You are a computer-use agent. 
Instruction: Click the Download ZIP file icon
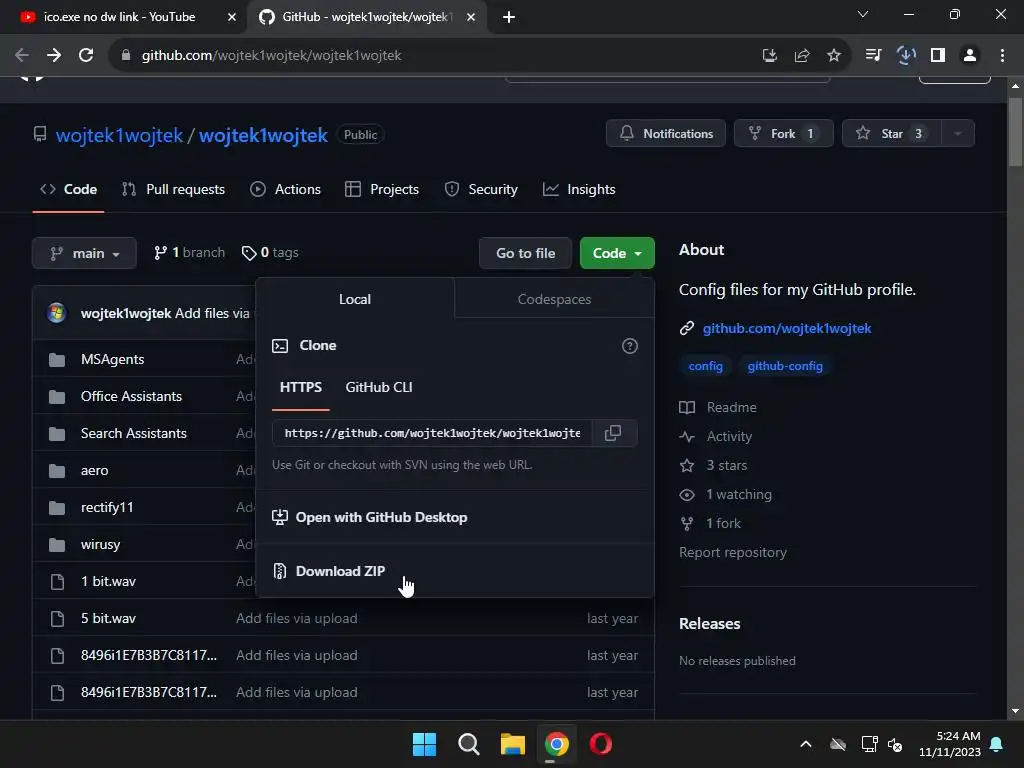pyautogui.click(x=280, y=571)
